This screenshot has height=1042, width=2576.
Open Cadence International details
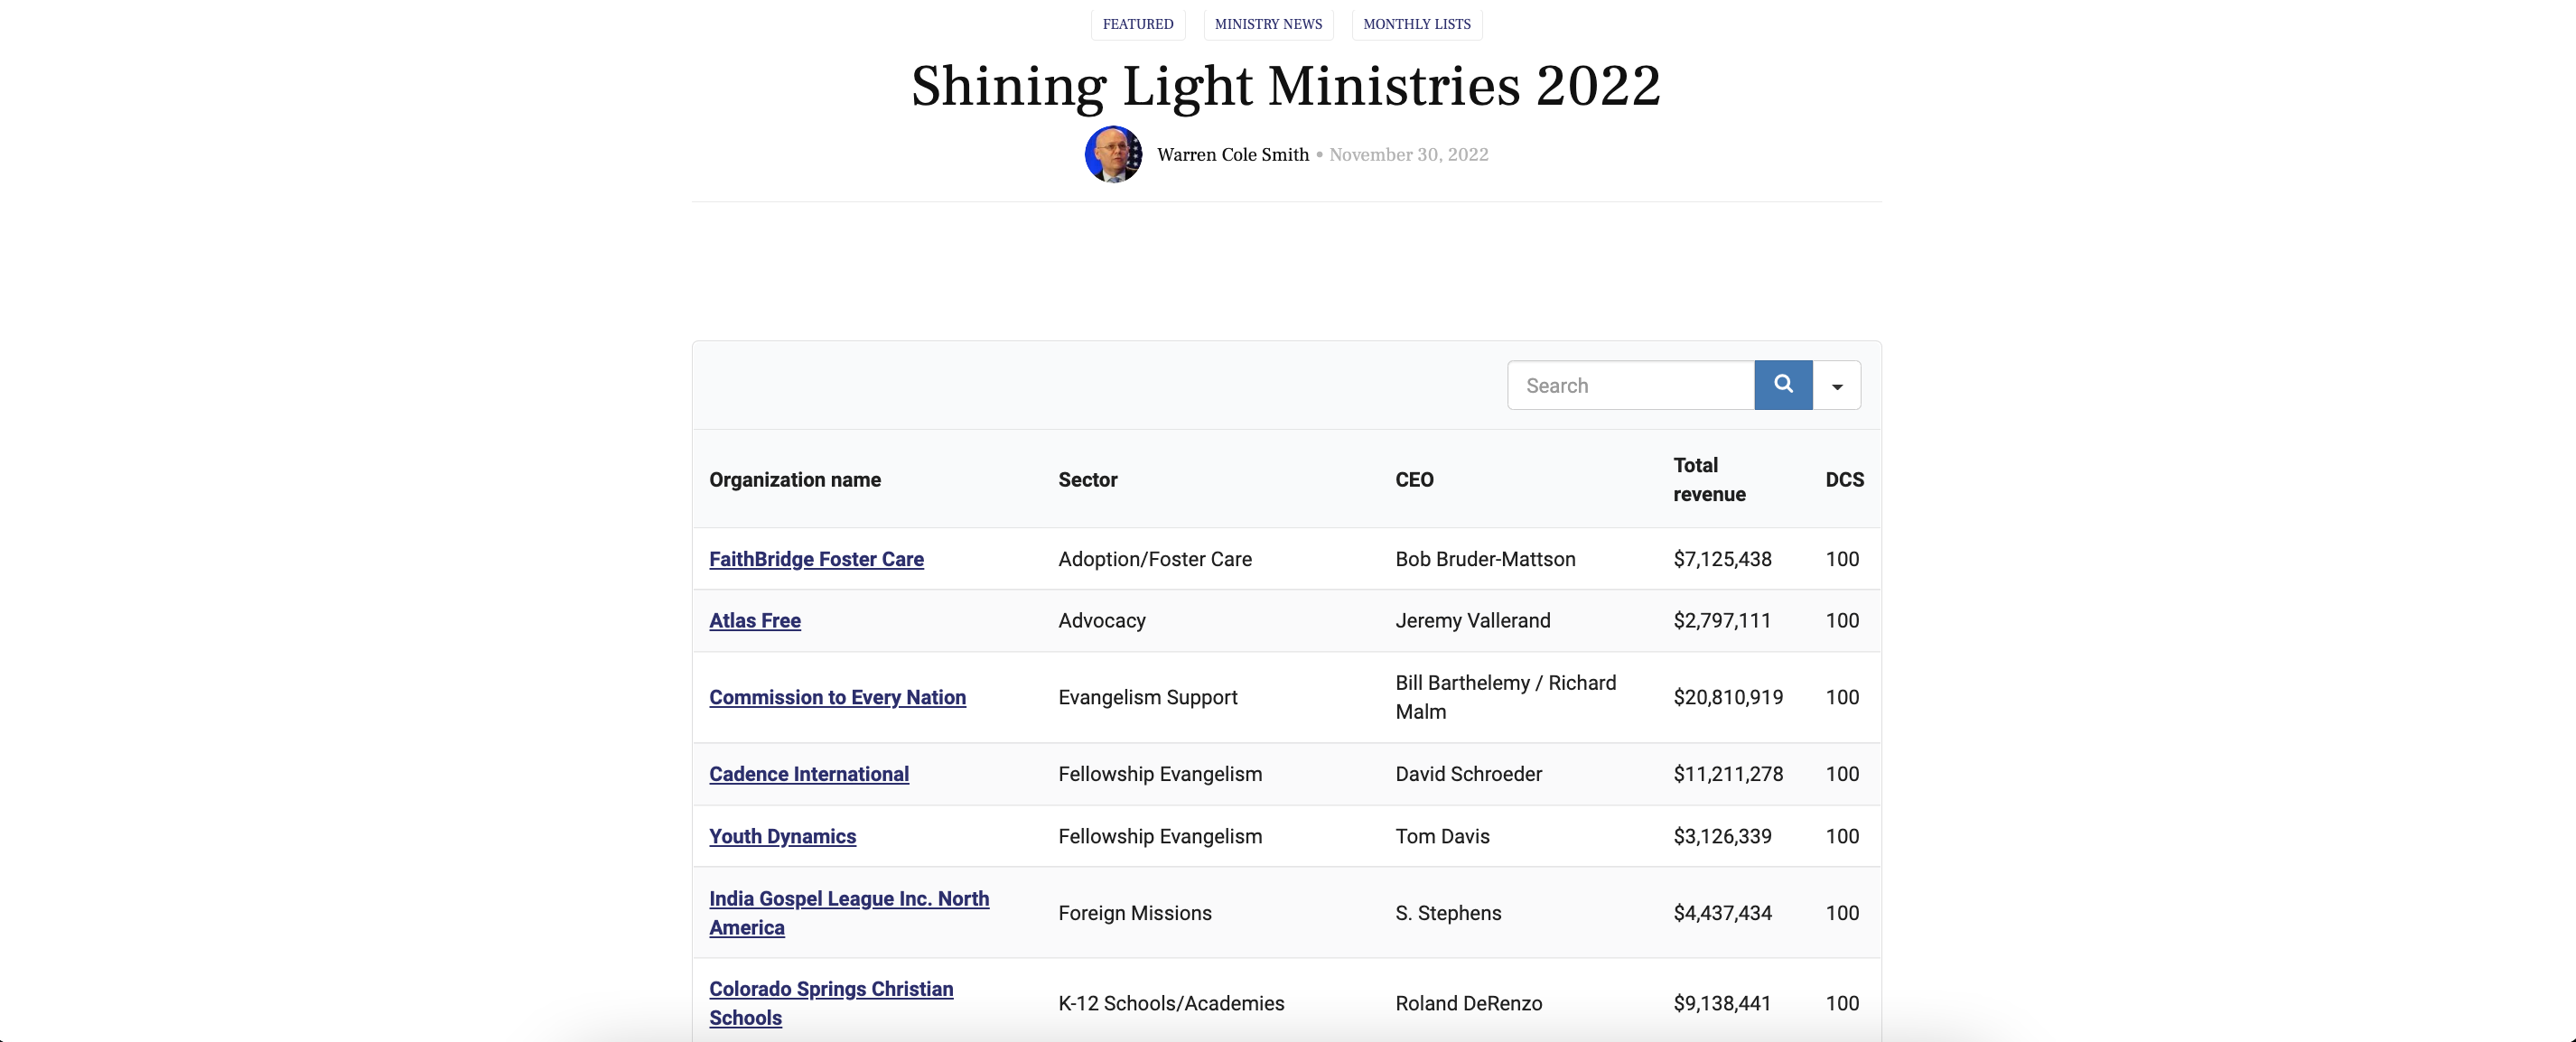coord(808,773)
